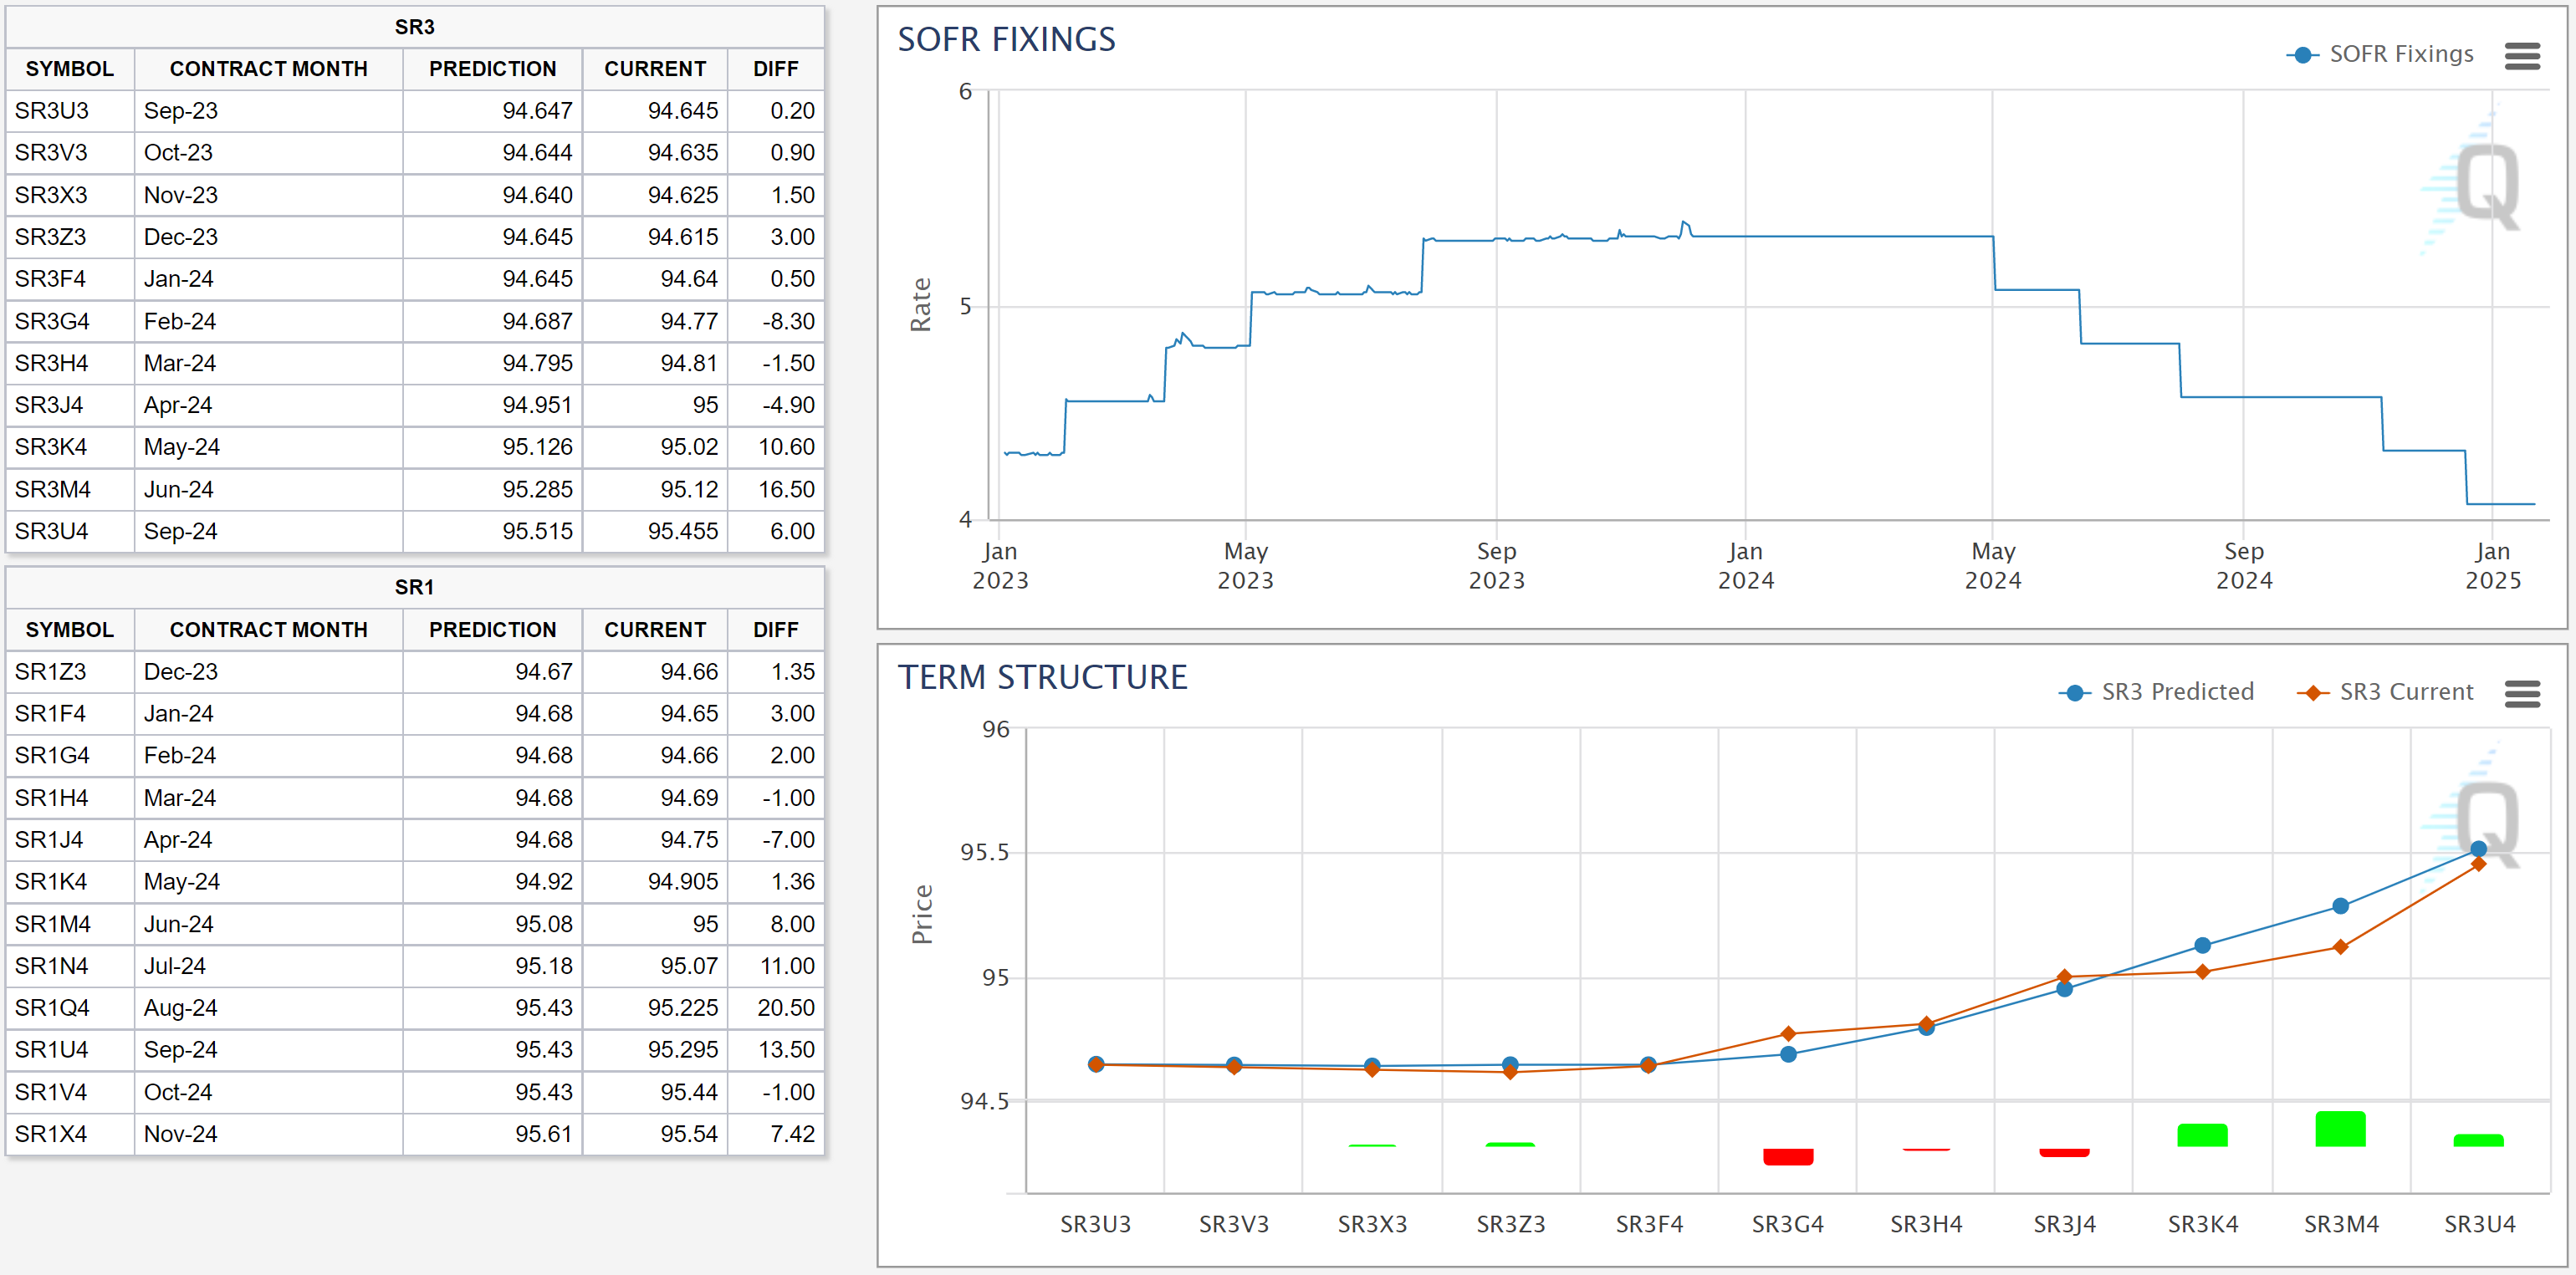Click the green SR3K4 difference bar

(x=2202, y=1135)
